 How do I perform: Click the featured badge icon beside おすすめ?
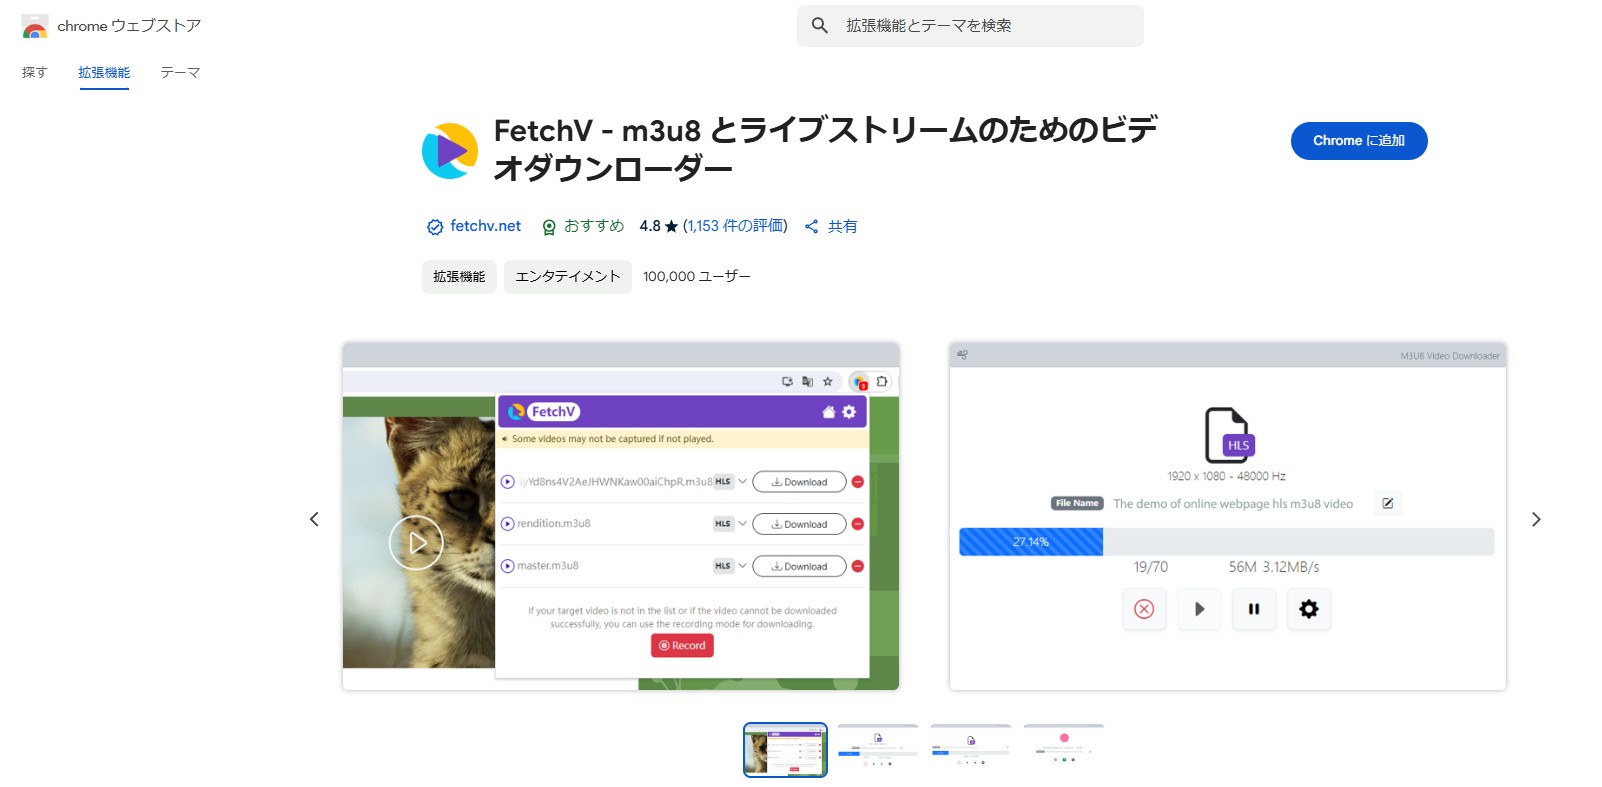click(549, 227)
